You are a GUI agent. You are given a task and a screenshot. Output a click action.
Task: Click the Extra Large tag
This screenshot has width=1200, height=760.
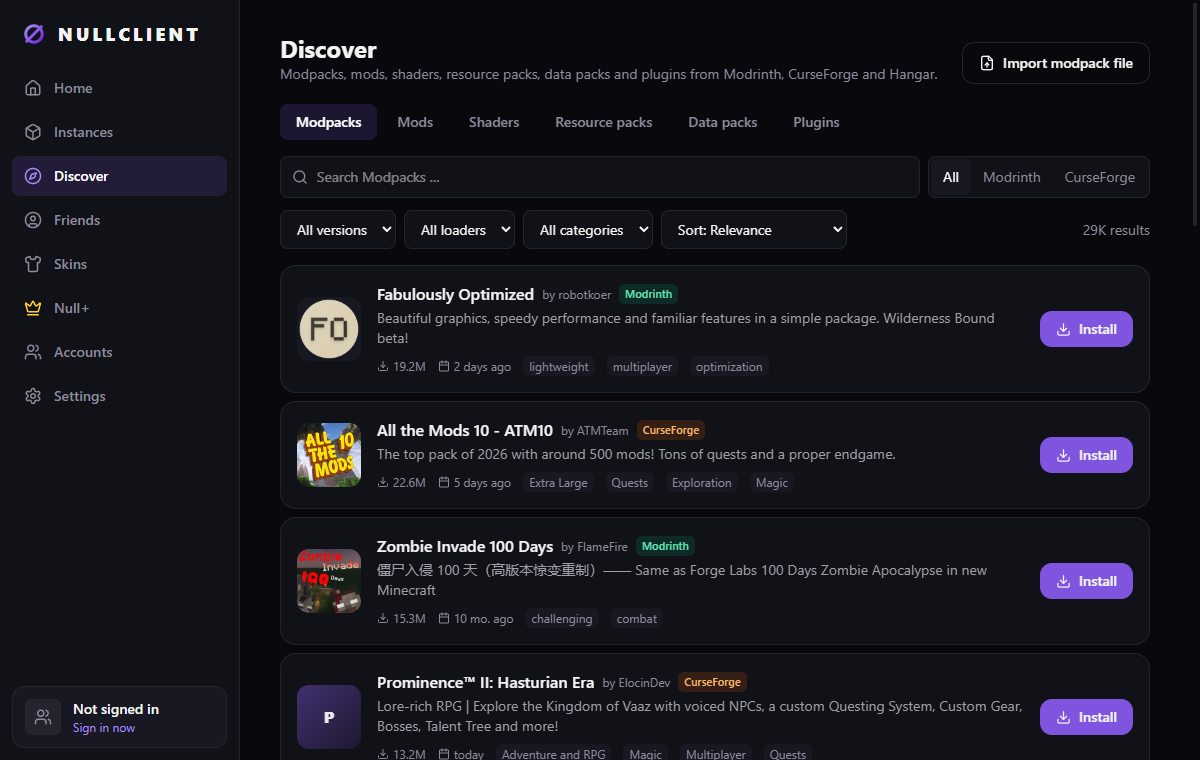[x=559, y=483]
